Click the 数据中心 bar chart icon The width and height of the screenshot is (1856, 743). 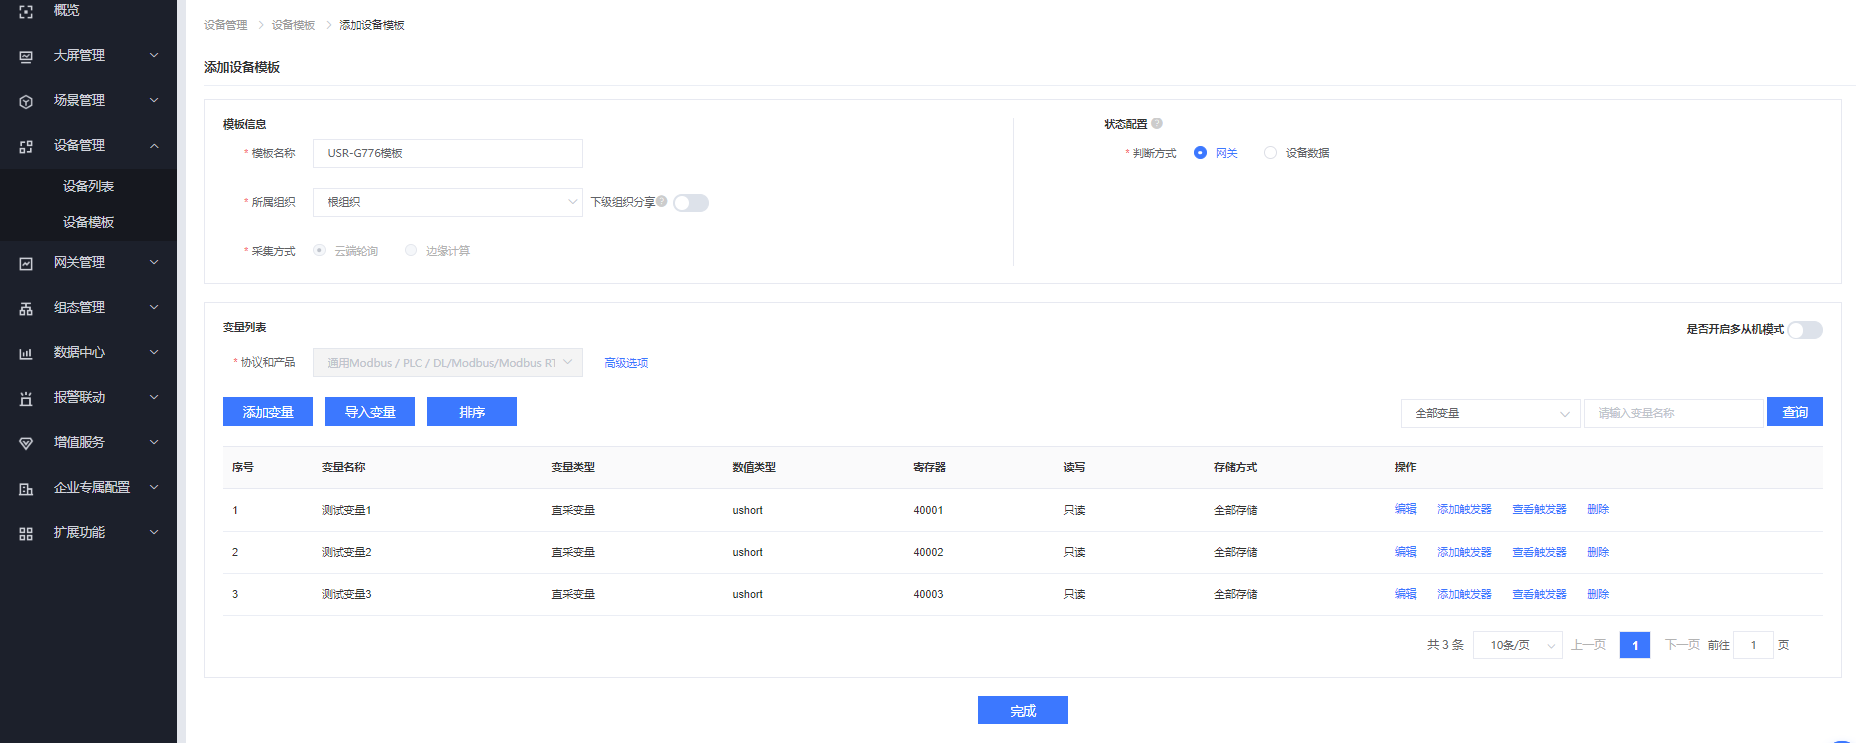coord(26,353)
